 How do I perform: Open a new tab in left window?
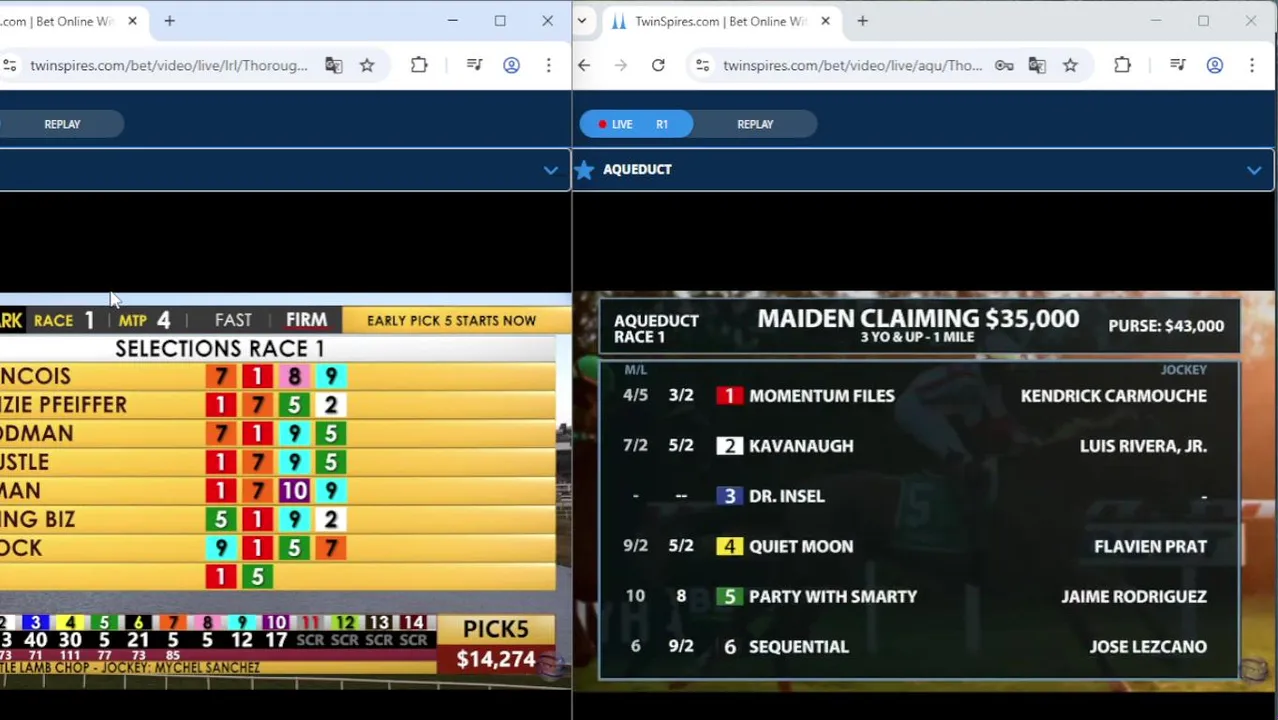click(169, 21)
